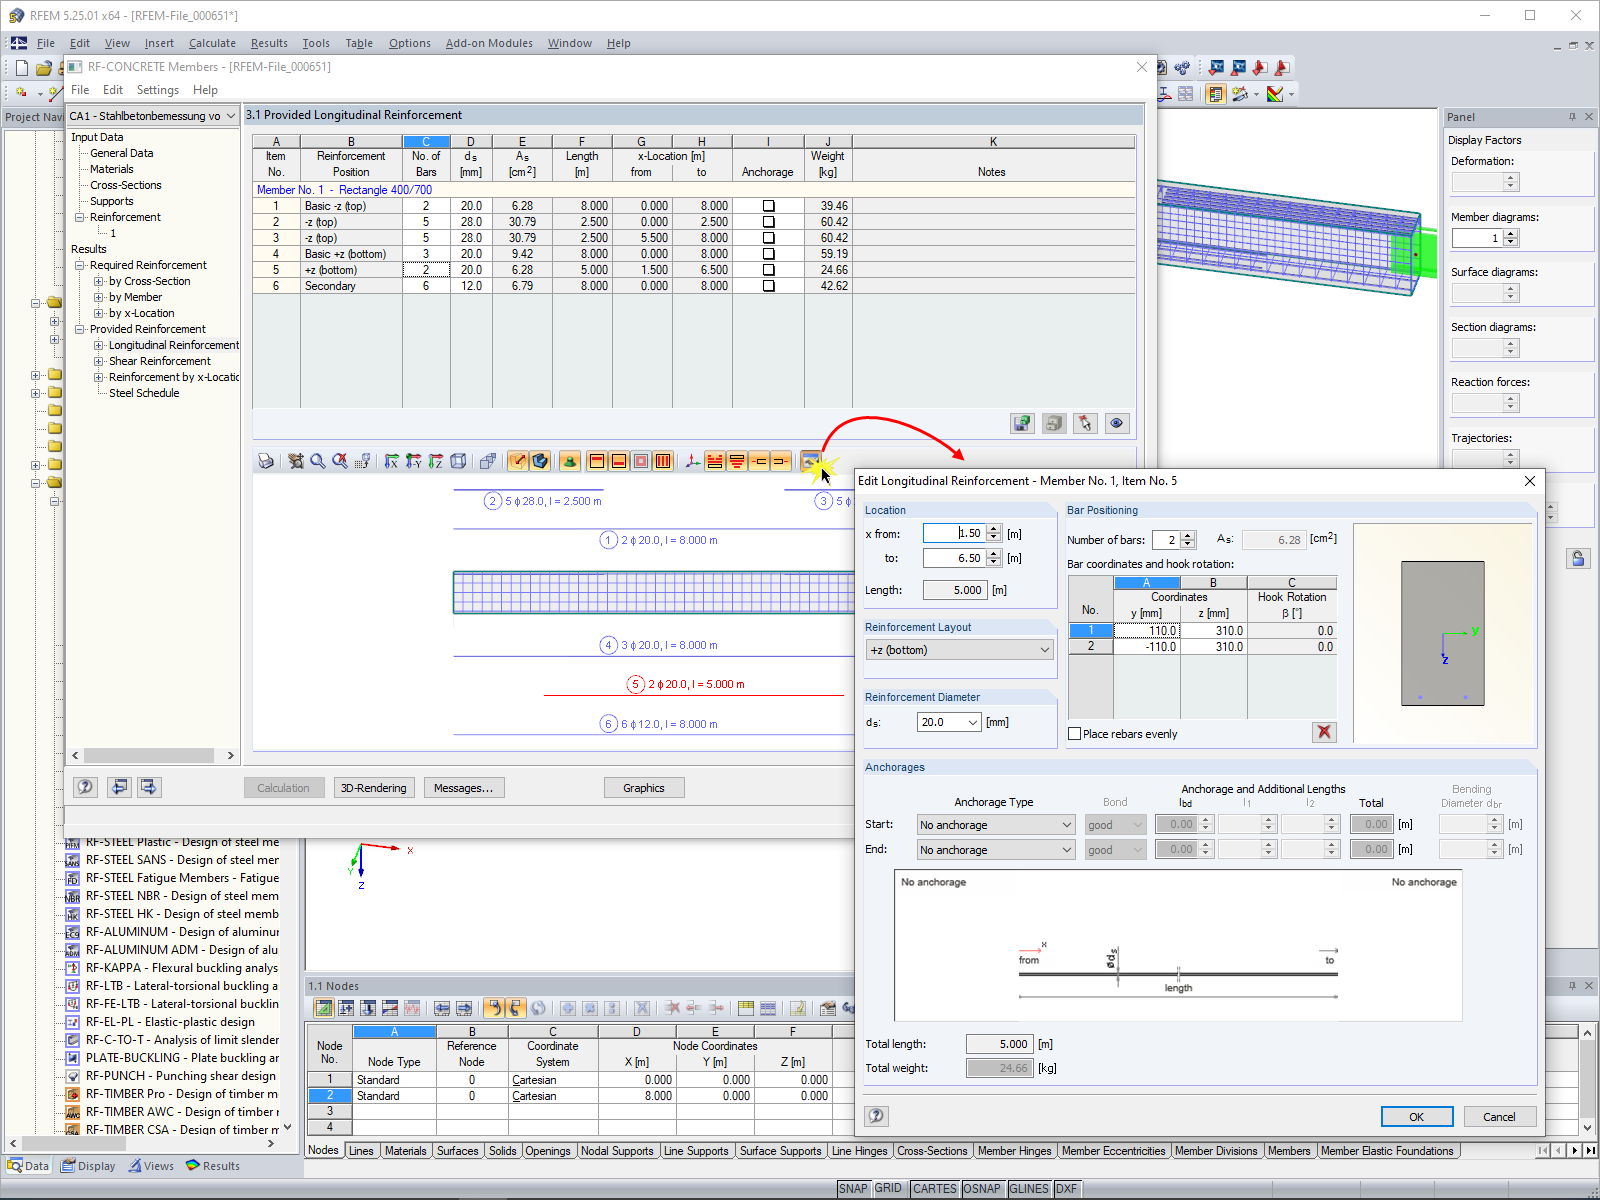Open the Reinforcement Layout dropdown
The height and width of the screenshot is (1200, 1600).
1044,649
